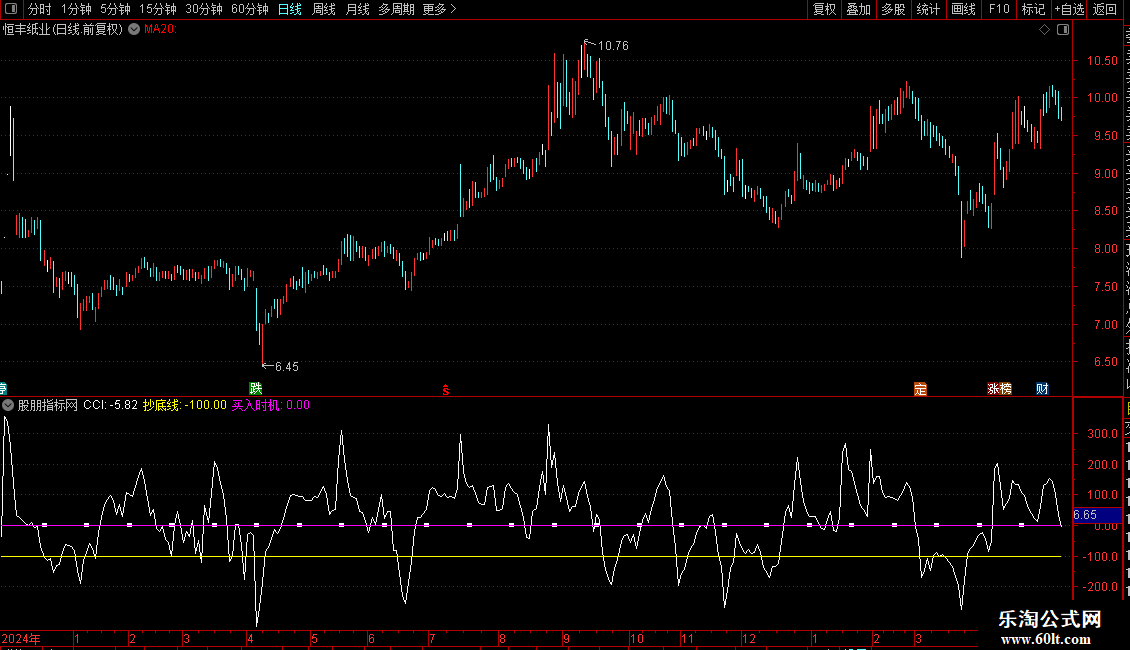Screen dimensions: 1130x650
Task: Expand the 更多 periods menu
Action: tap(439, 9)
